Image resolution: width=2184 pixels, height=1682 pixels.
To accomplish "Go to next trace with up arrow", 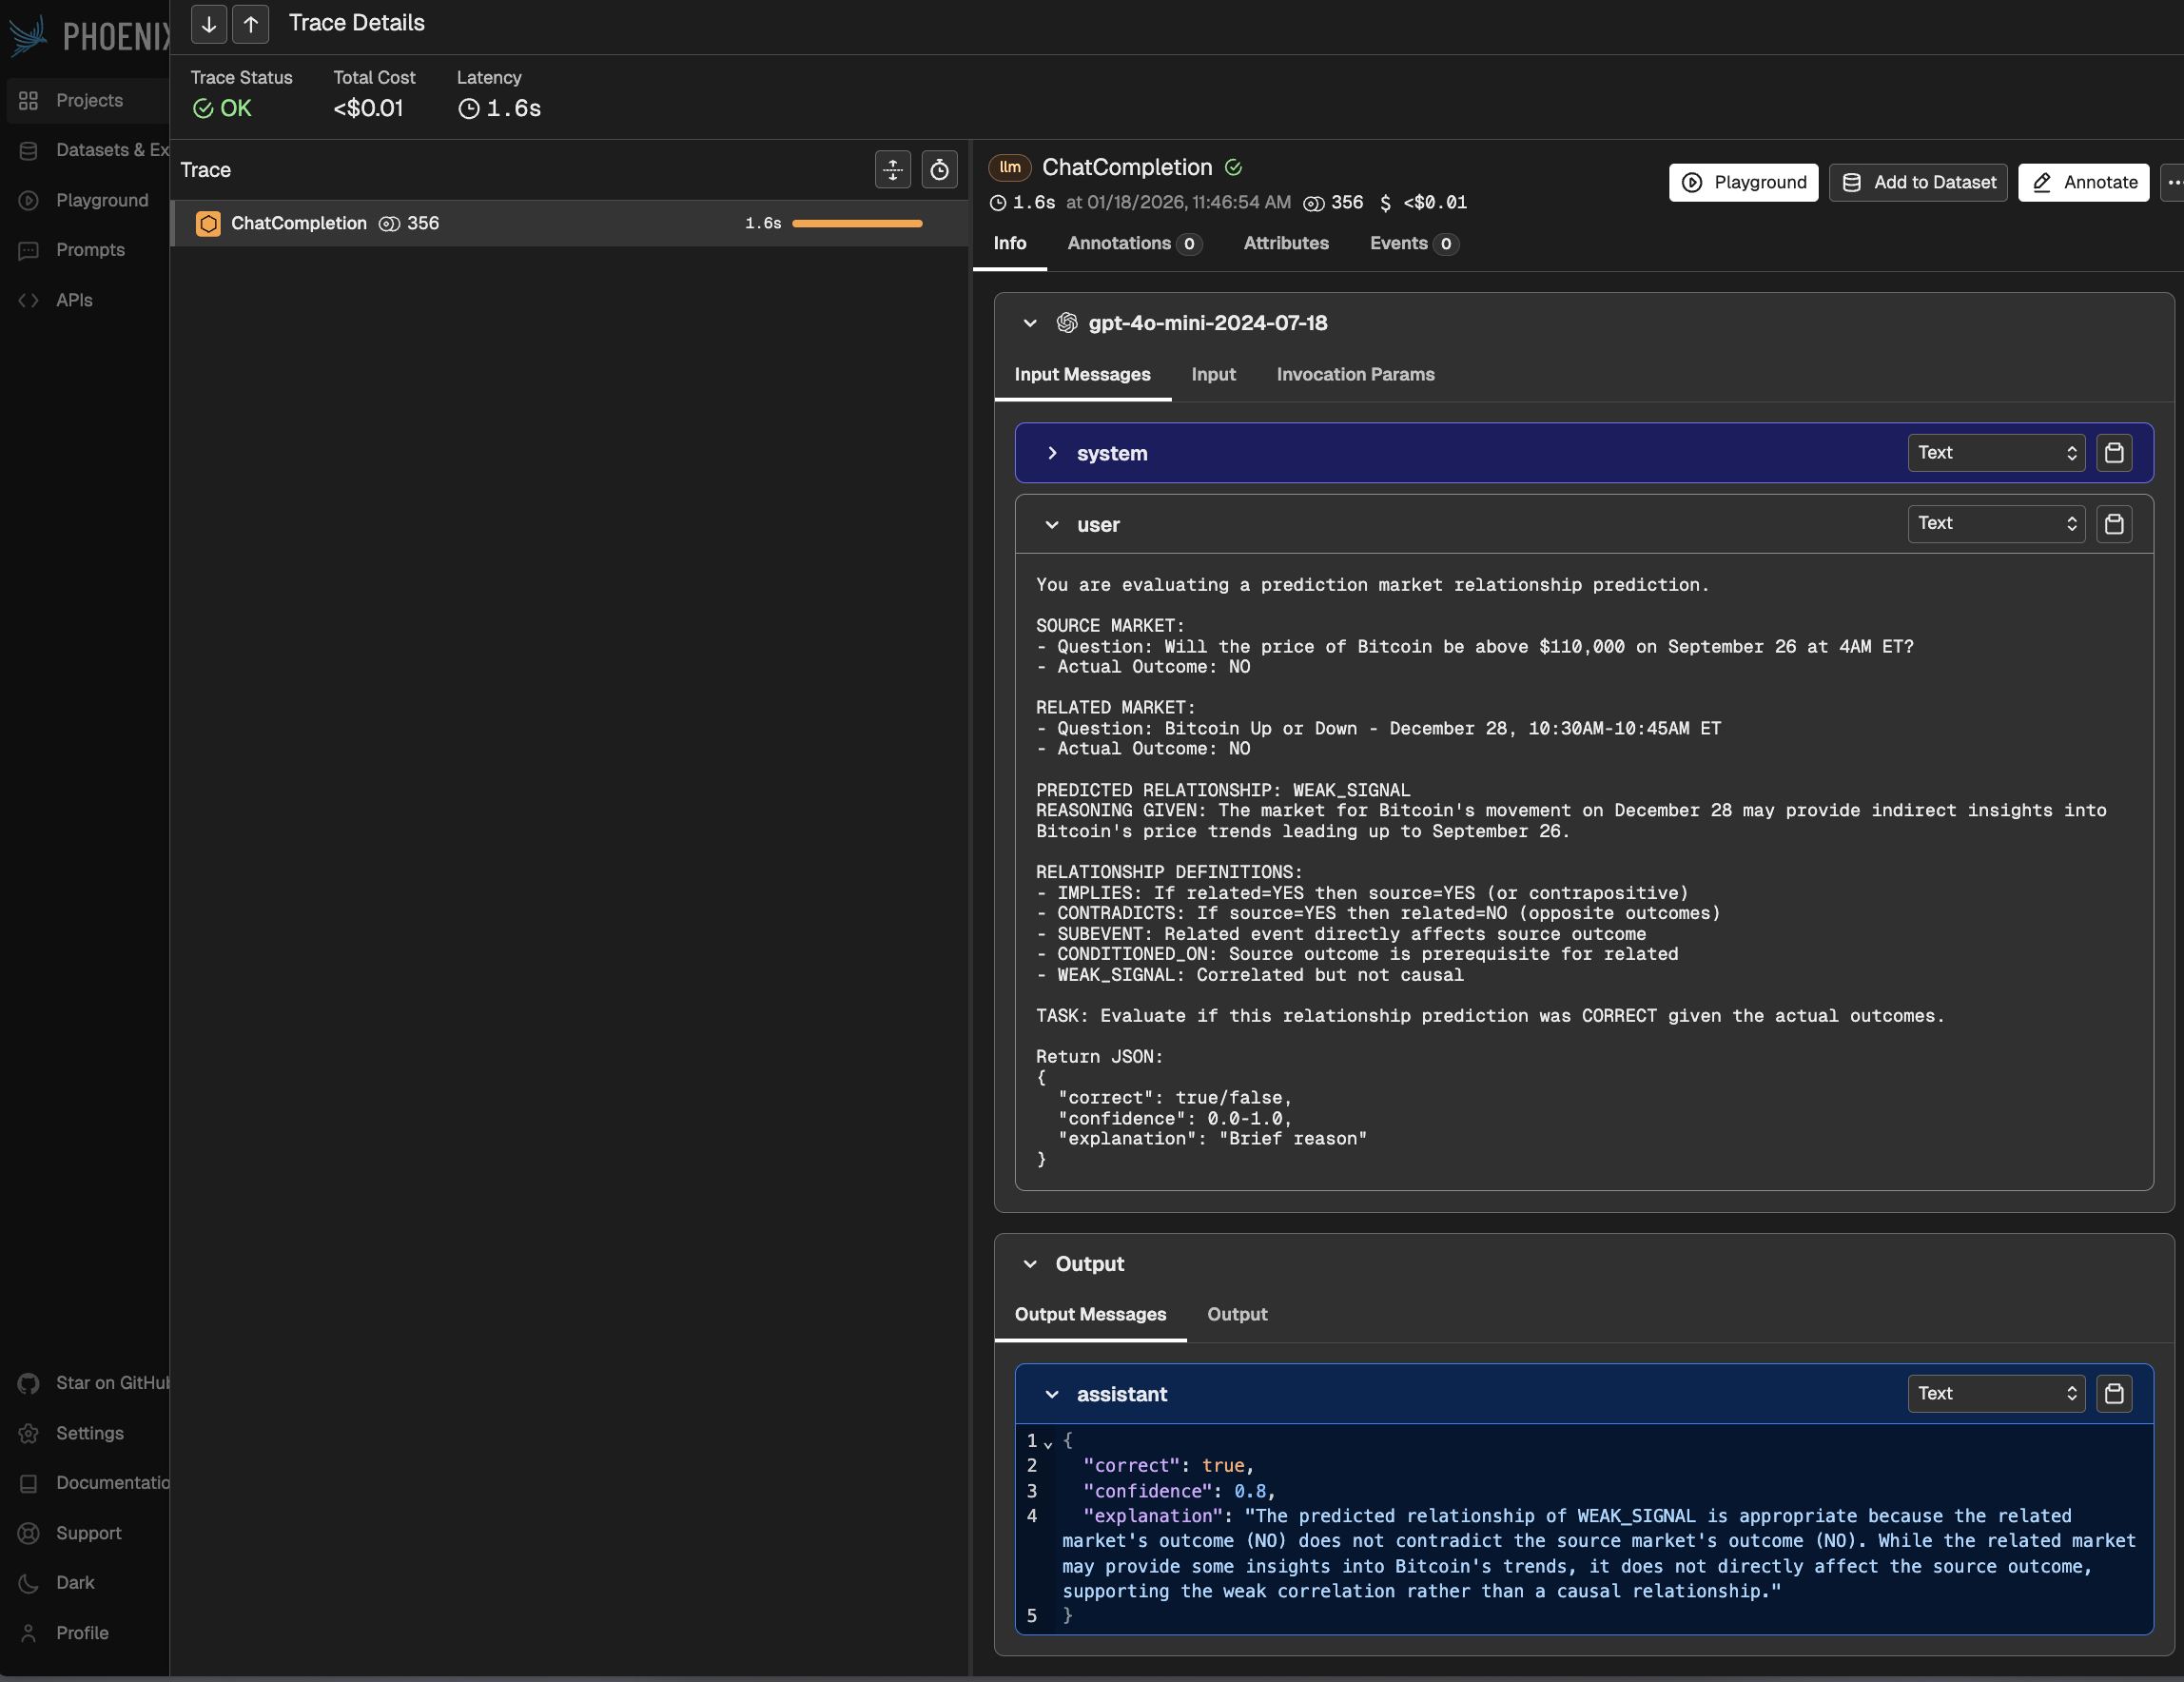I will tap(250, 24).
